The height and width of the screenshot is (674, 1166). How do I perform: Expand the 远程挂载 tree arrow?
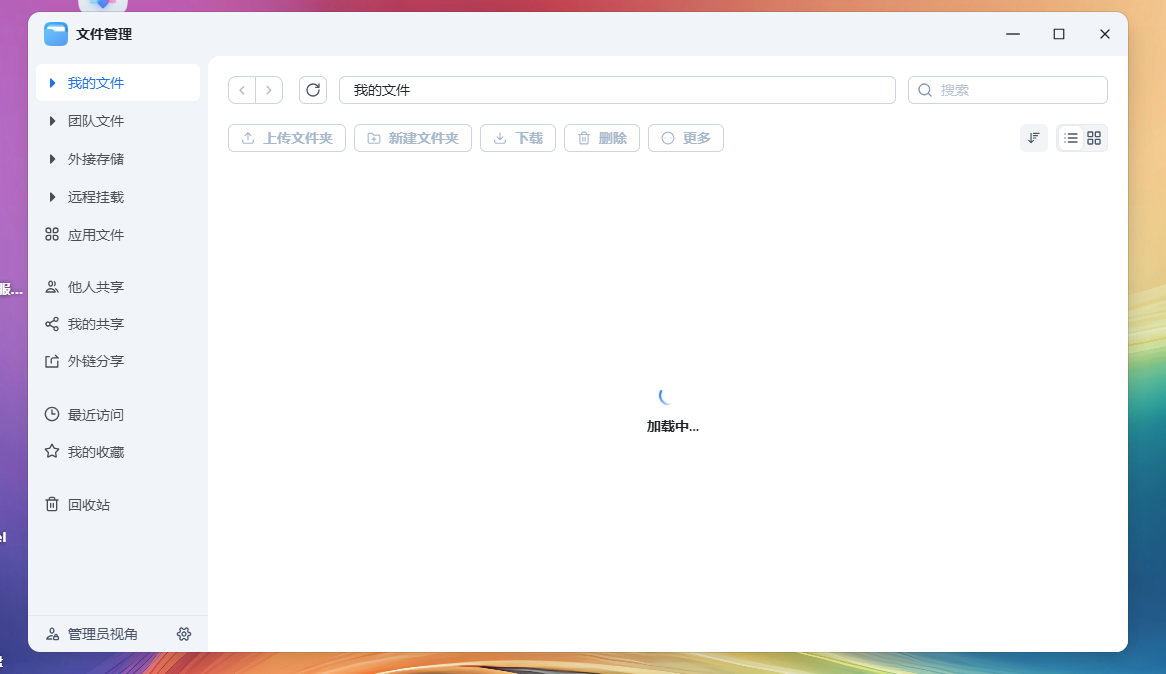click(52, 197)
